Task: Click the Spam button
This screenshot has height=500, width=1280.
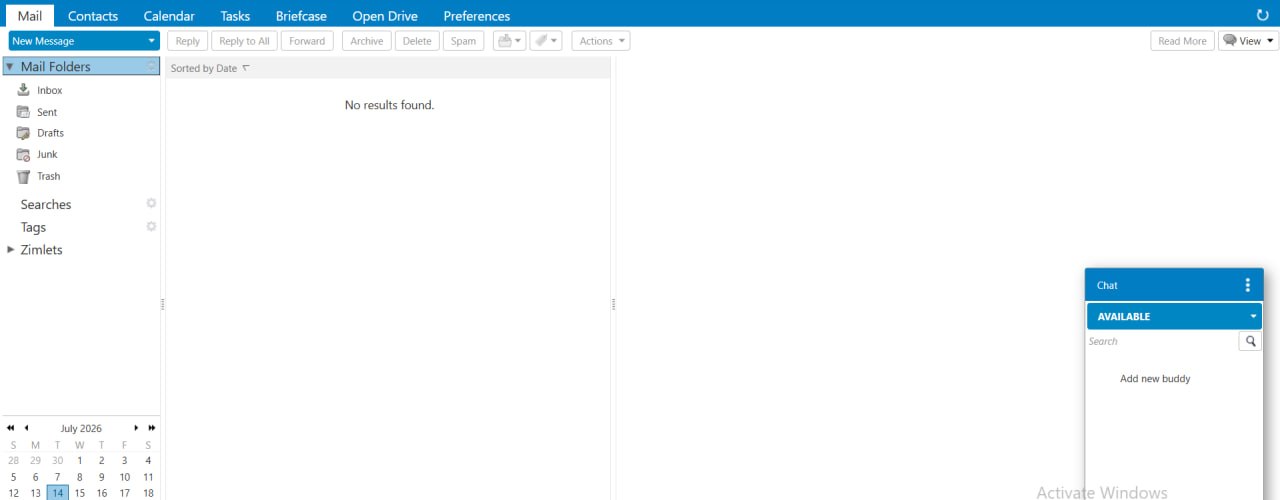Action: pos(463,41)
